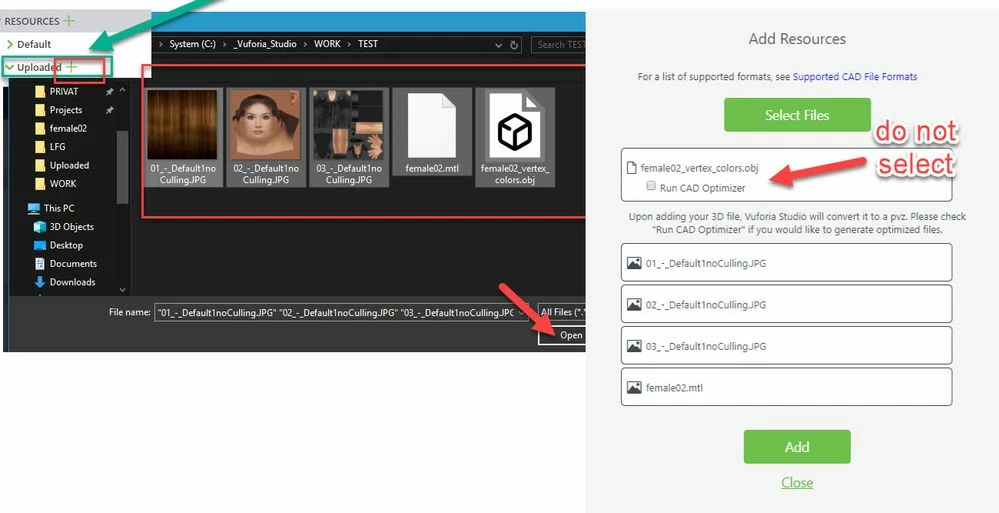Select the 01_-_Default1noCulling.JPG hair texture thumbnail

coord(182,124)
